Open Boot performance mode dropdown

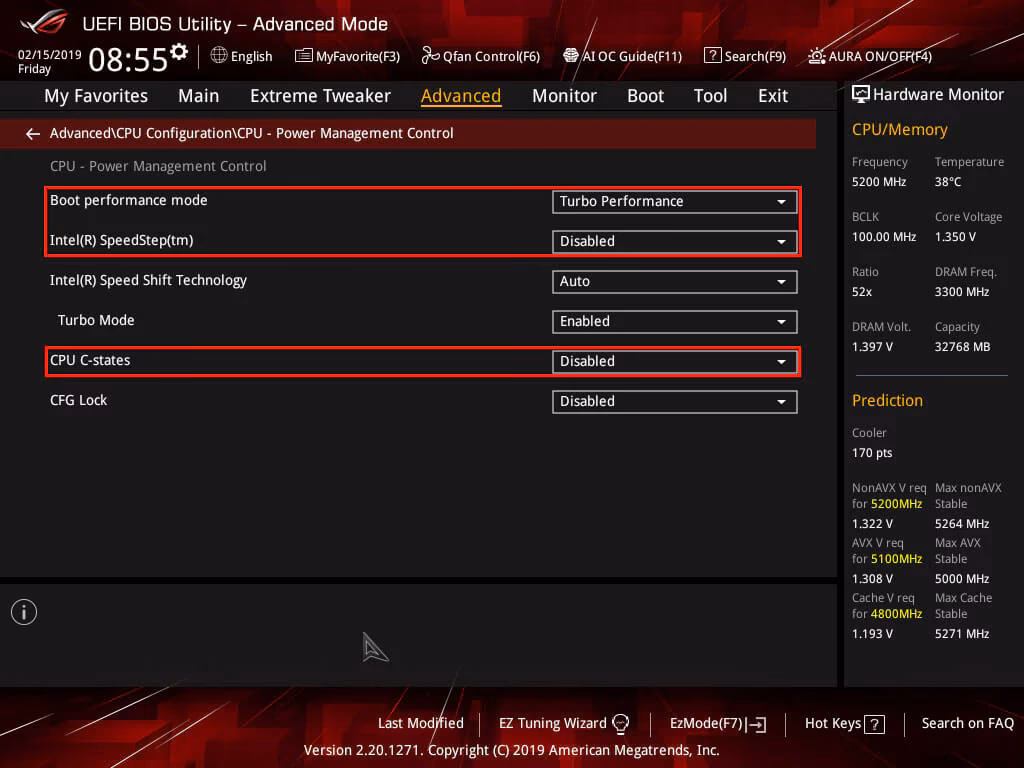(x=674, y=202)
